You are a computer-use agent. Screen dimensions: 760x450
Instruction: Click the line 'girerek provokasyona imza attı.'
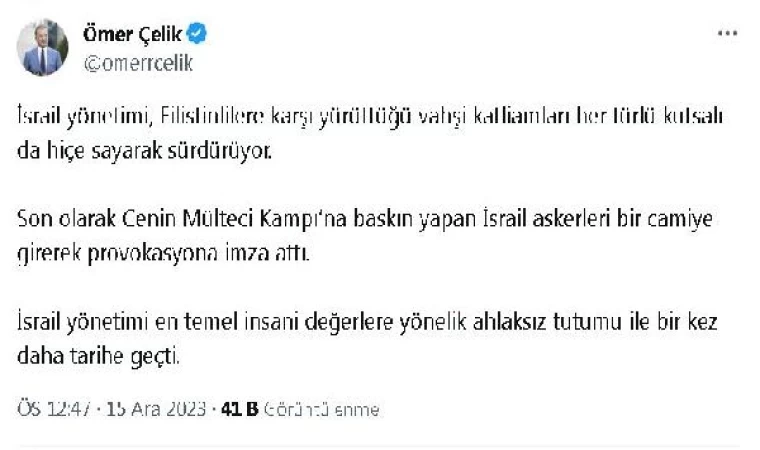tap(165, 254)
